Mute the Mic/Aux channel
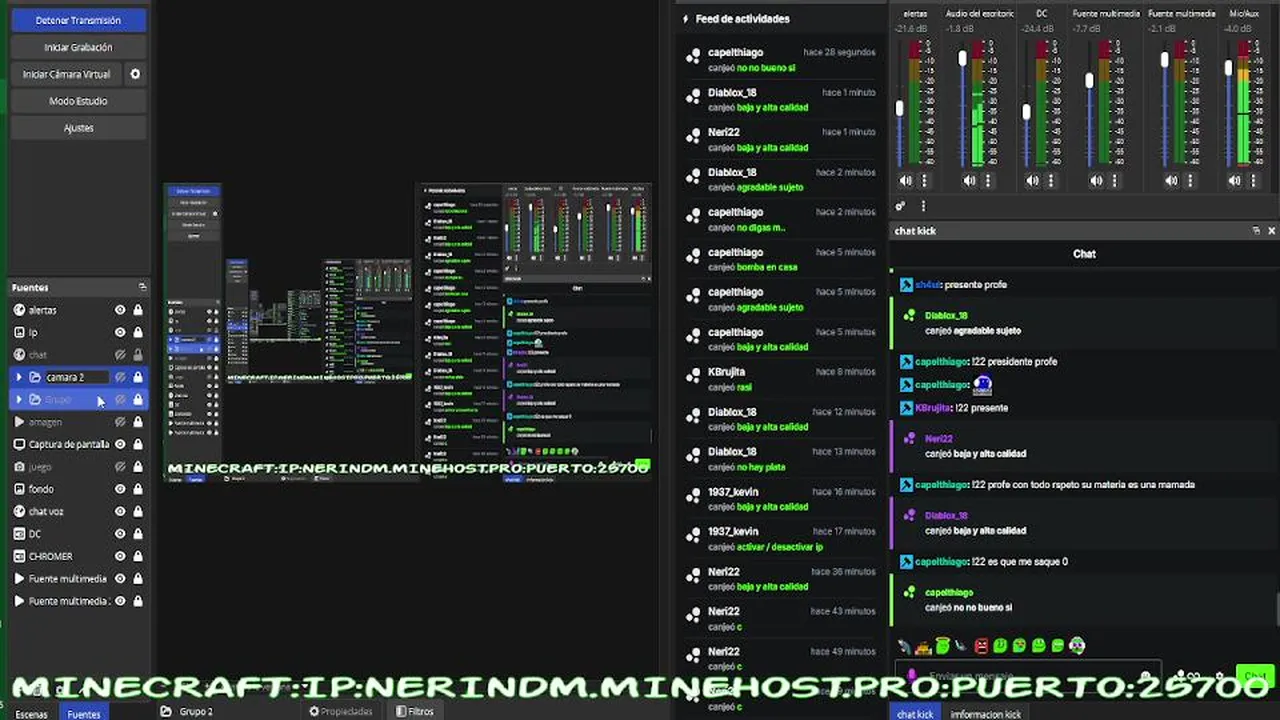Viewport: 1280px width, 720px height. tap(1235, 181)
